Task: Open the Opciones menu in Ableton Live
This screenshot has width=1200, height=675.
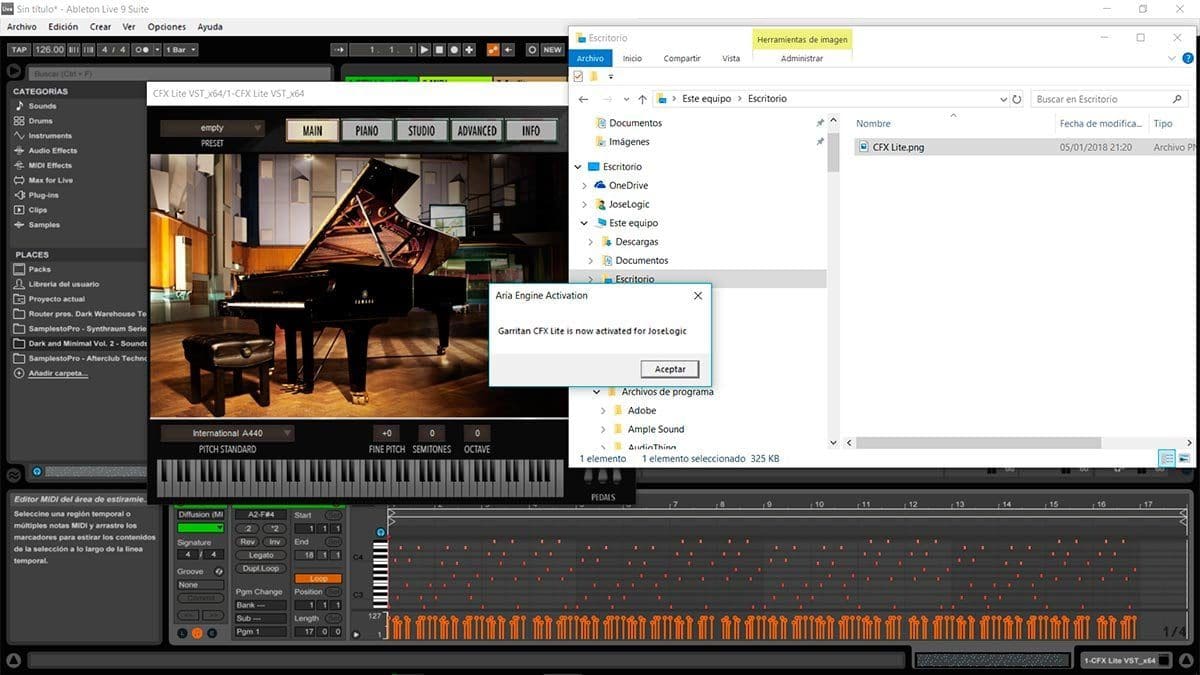Action: 166,27
